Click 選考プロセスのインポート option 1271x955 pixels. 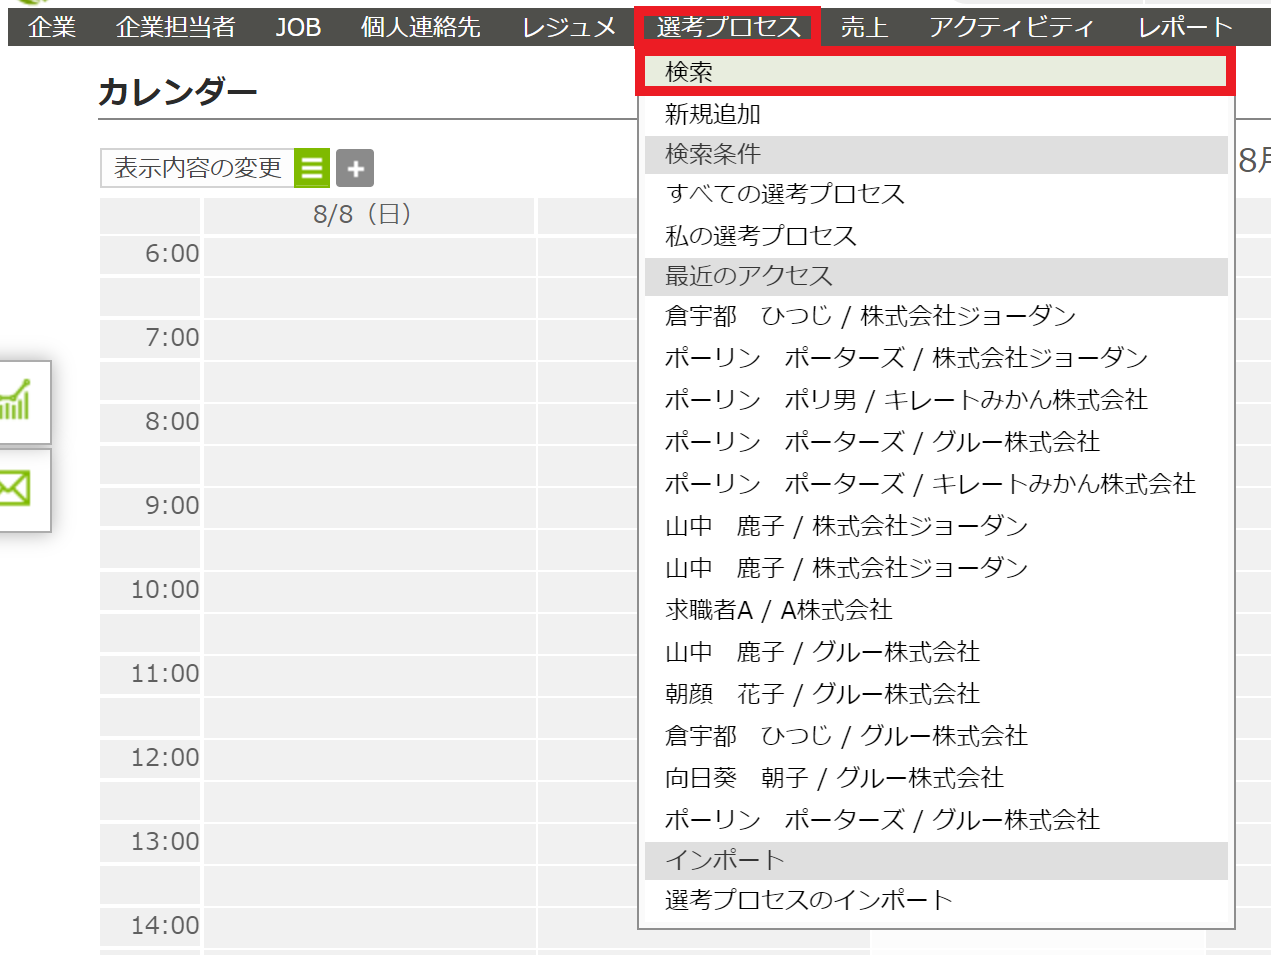(808, 900)
